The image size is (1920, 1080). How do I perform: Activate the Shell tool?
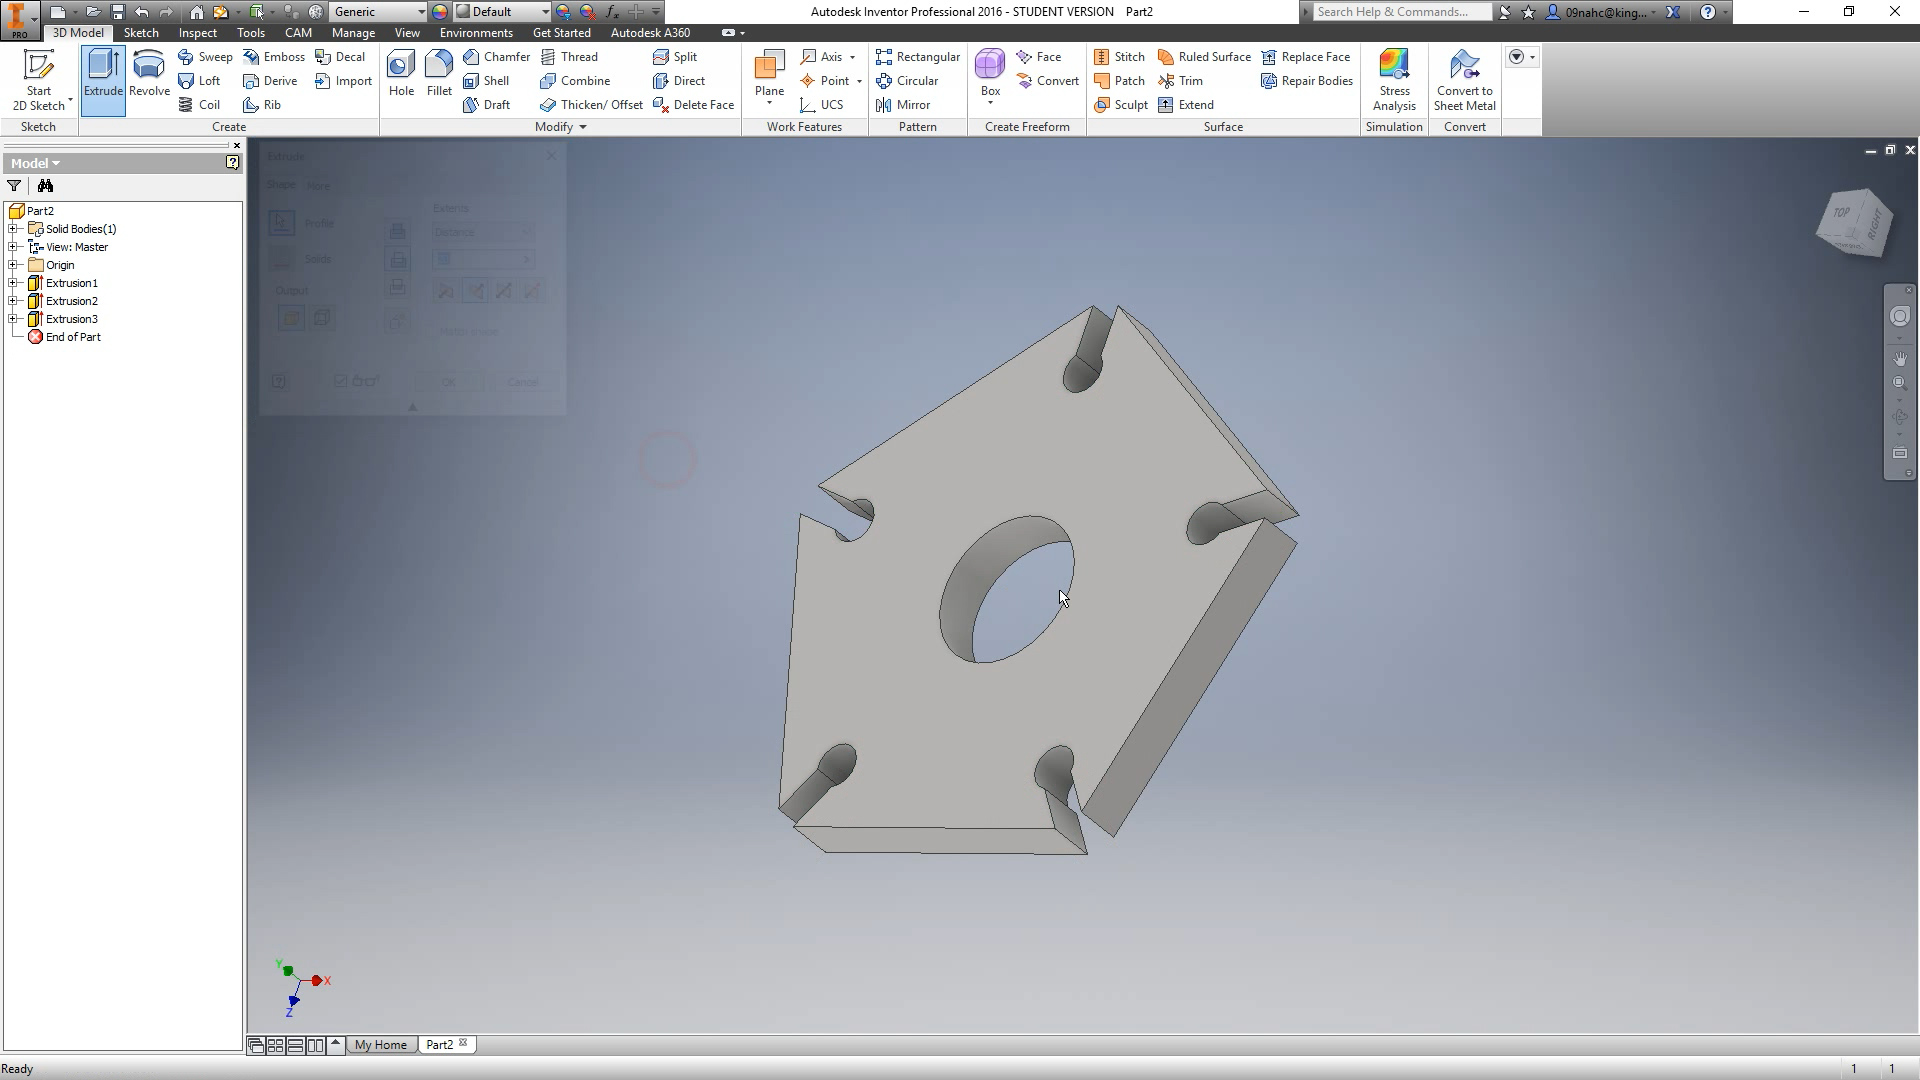click(x=486, y=81)
